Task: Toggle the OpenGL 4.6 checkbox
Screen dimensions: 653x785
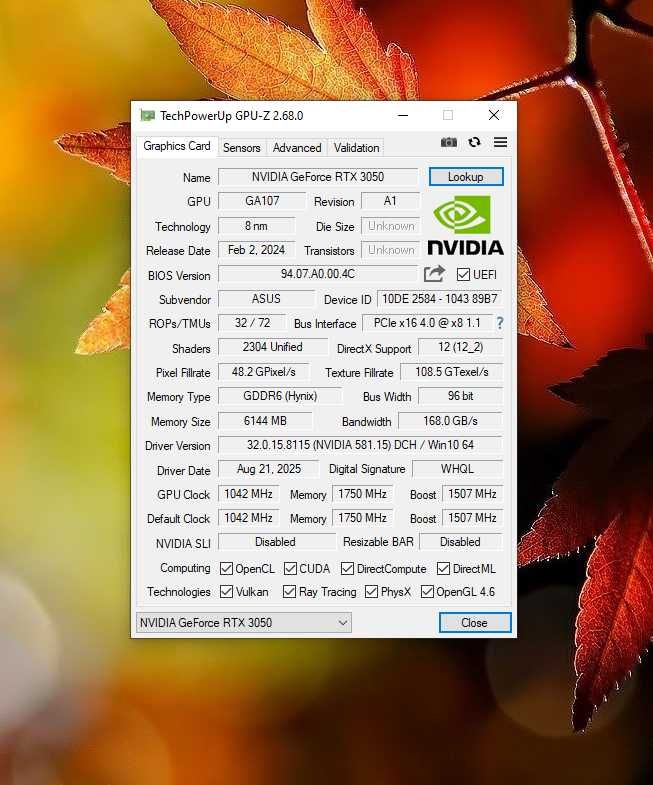Action: coord(427,591)
